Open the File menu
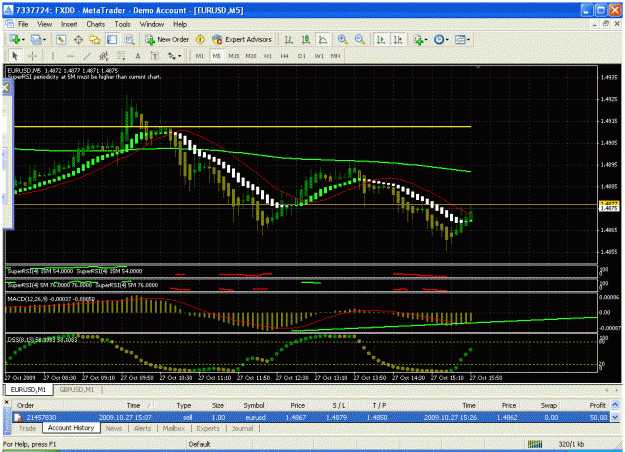The width and height of the screenshot is (625, 452). pos(23,24)
